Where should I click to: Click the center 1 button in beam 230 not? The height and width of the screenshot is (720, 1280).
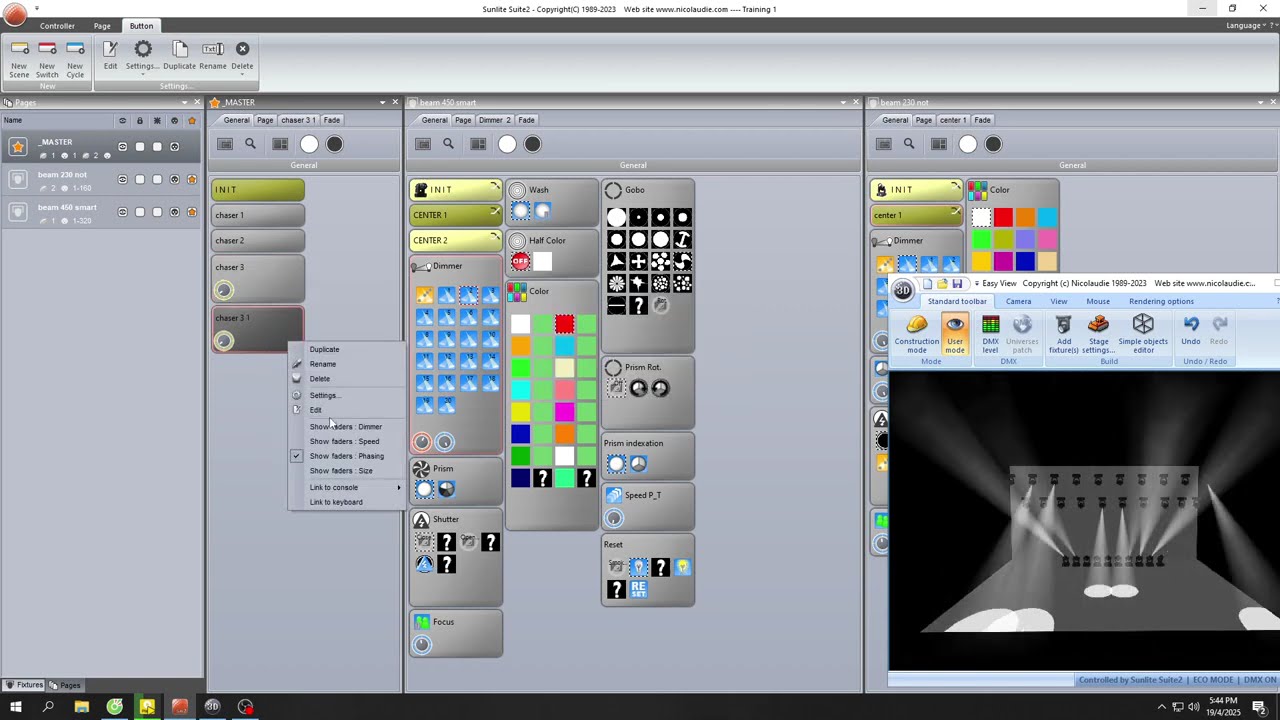(916, 215)
